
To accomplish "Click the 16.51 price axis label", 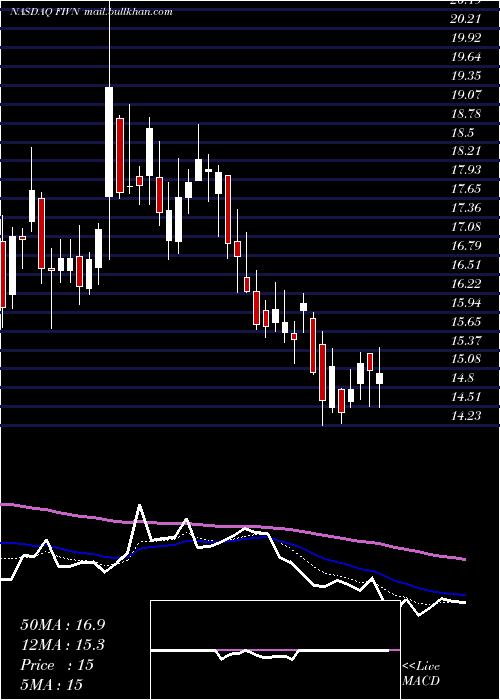I will click(466, 264).
